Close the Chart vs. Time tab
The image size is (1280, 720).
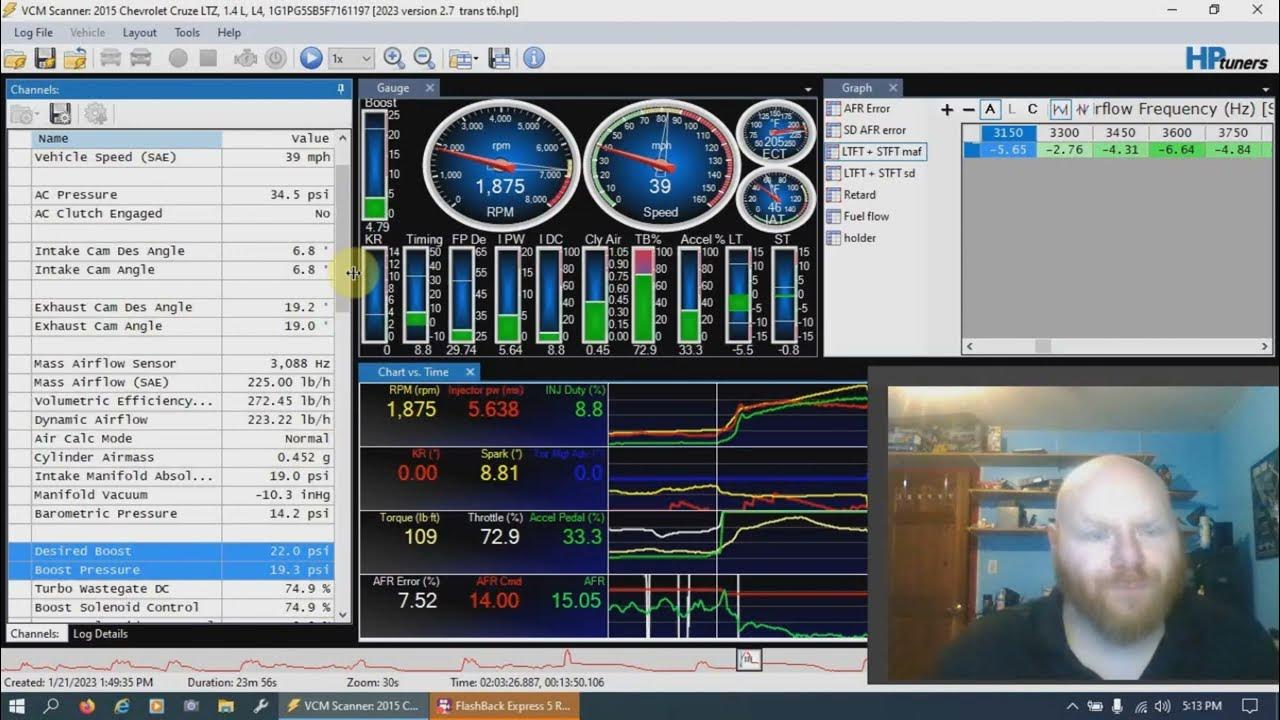pos(470,372)
